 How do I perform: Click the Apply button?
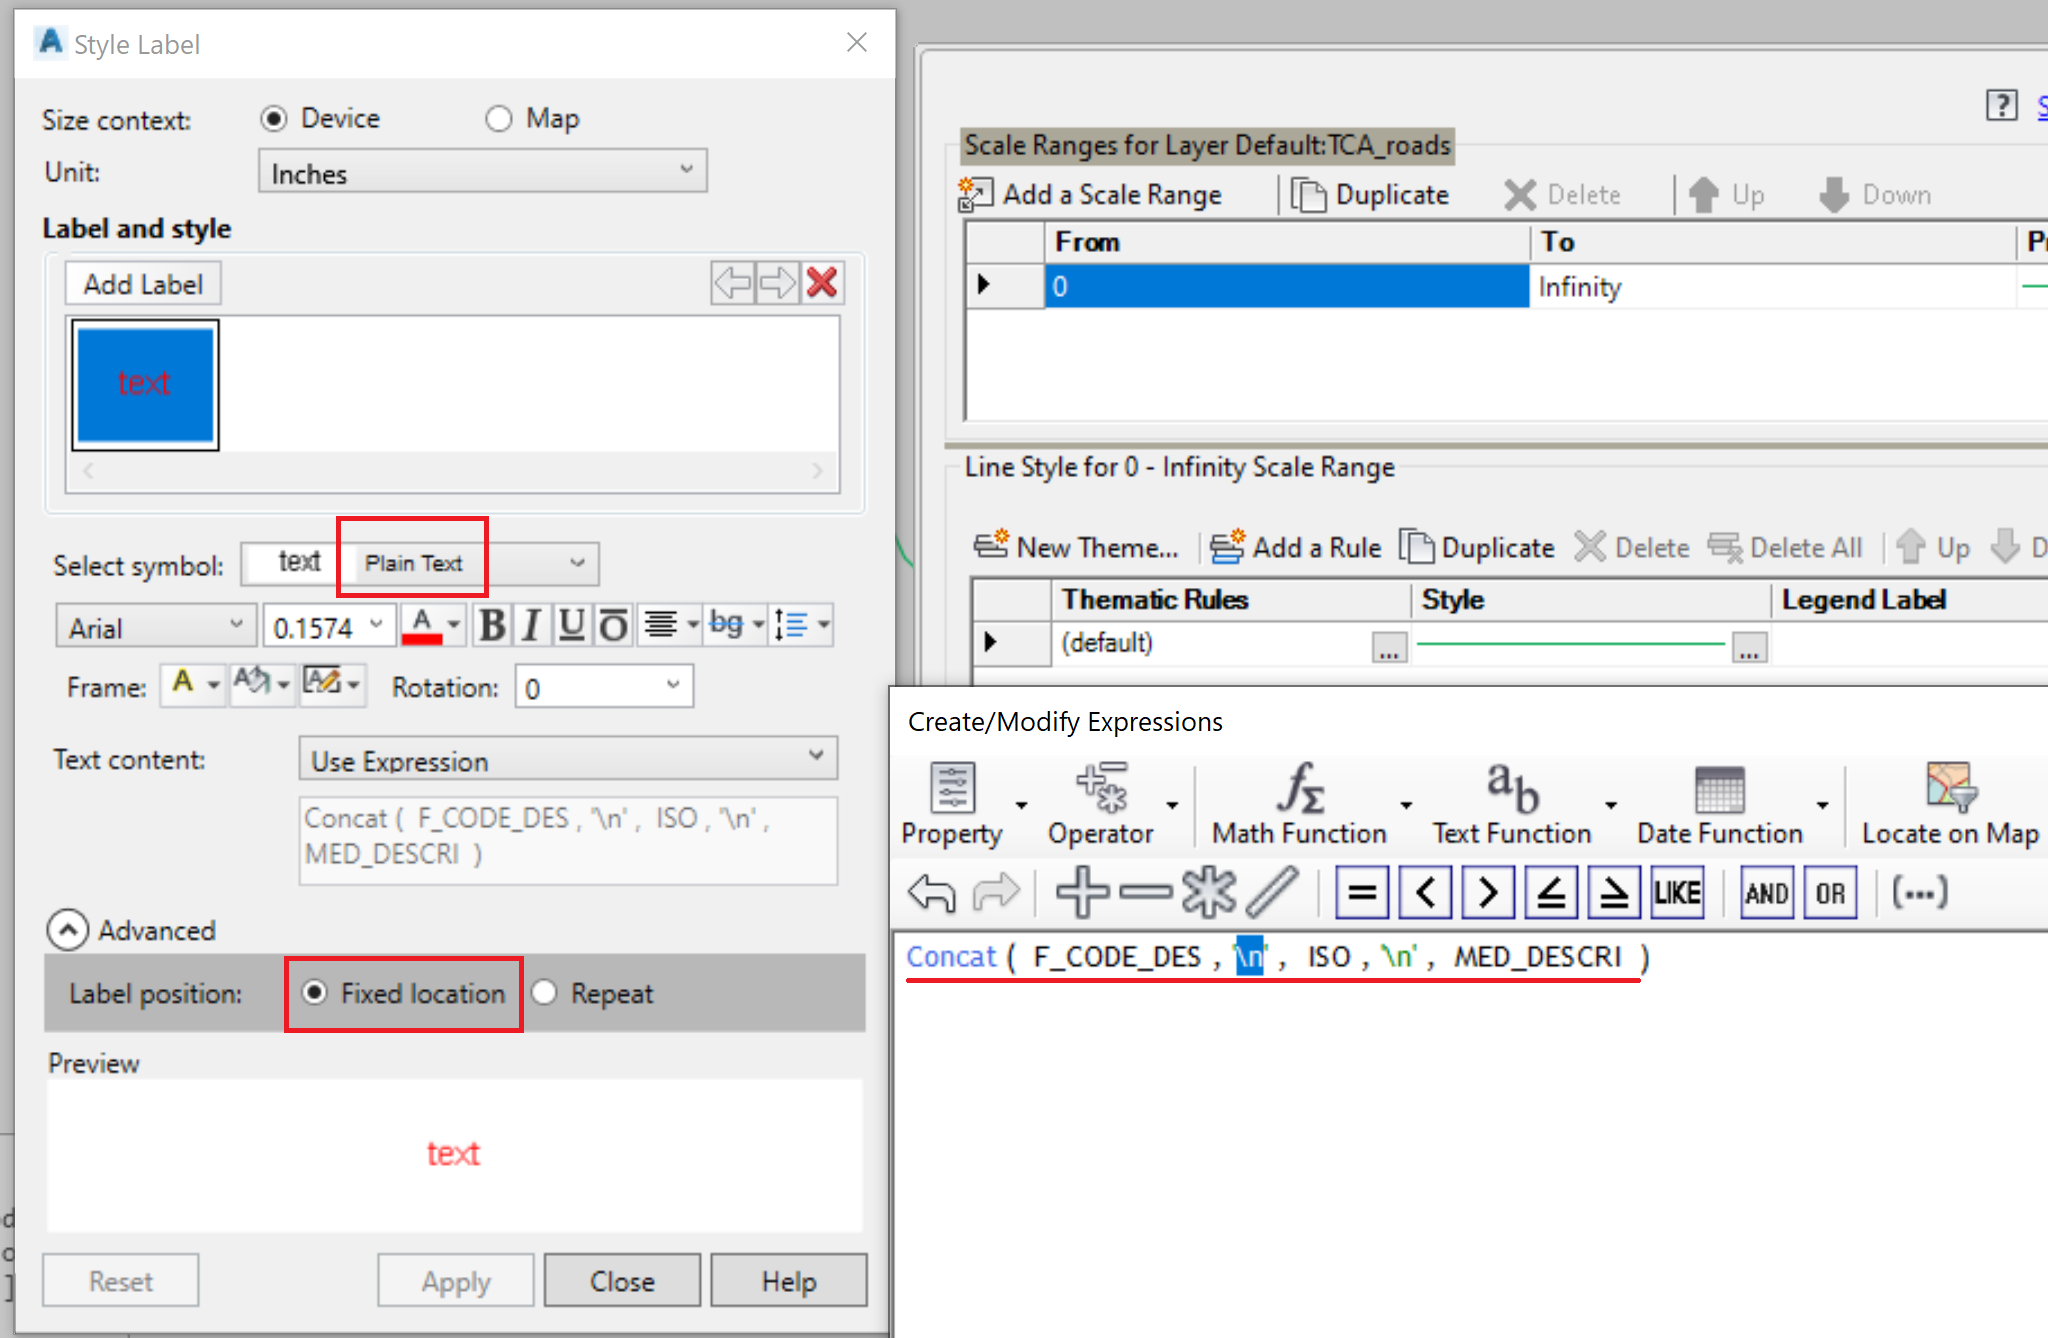(455, 1280)
